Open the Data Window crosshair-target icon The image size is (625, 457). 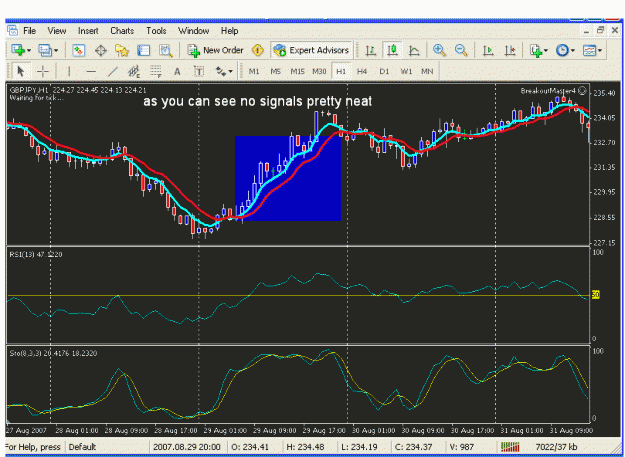point(100,50)
